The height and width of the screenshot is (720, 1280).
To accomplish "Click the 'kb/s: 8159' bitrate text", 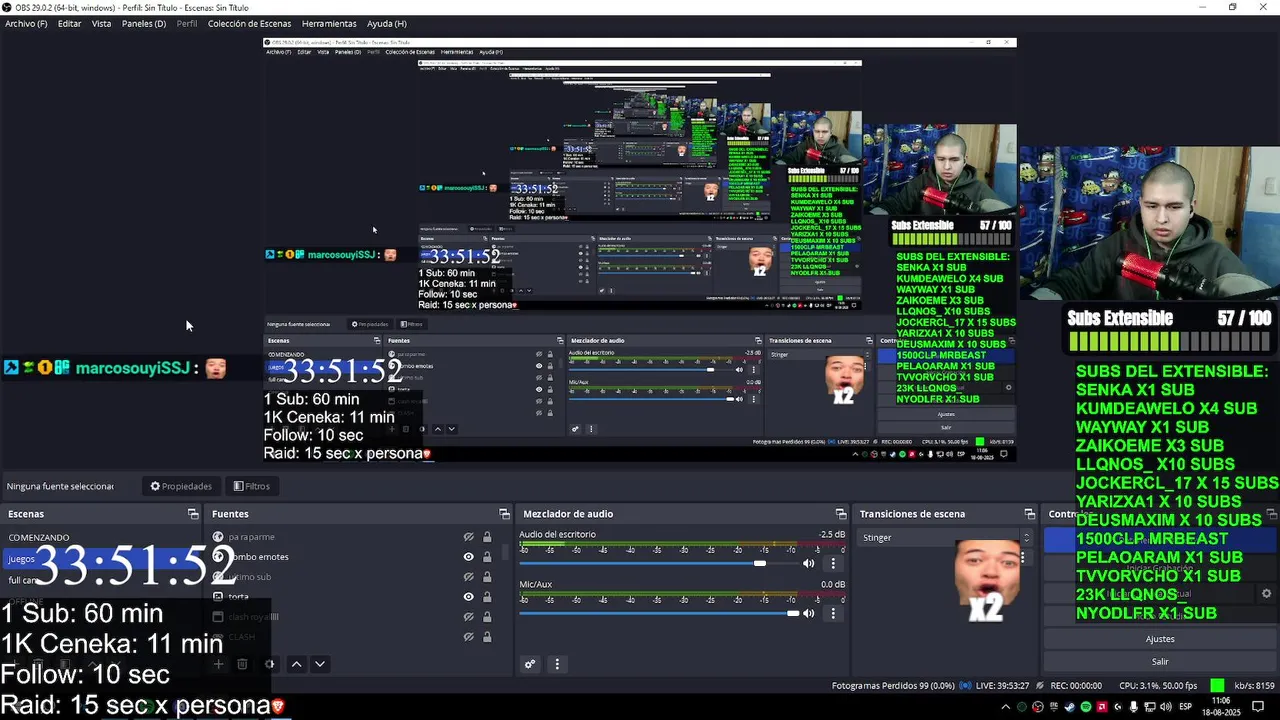I will 1254,686.
